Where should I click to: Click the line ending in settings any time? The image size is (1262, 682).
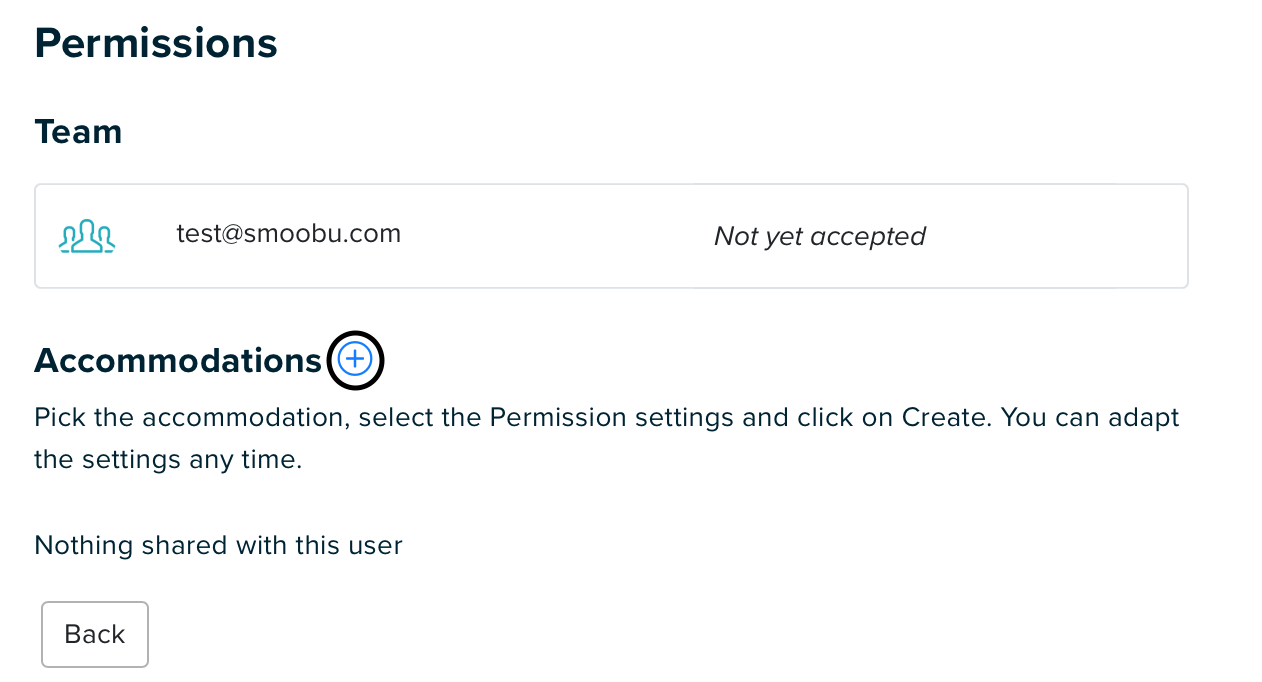168,460
